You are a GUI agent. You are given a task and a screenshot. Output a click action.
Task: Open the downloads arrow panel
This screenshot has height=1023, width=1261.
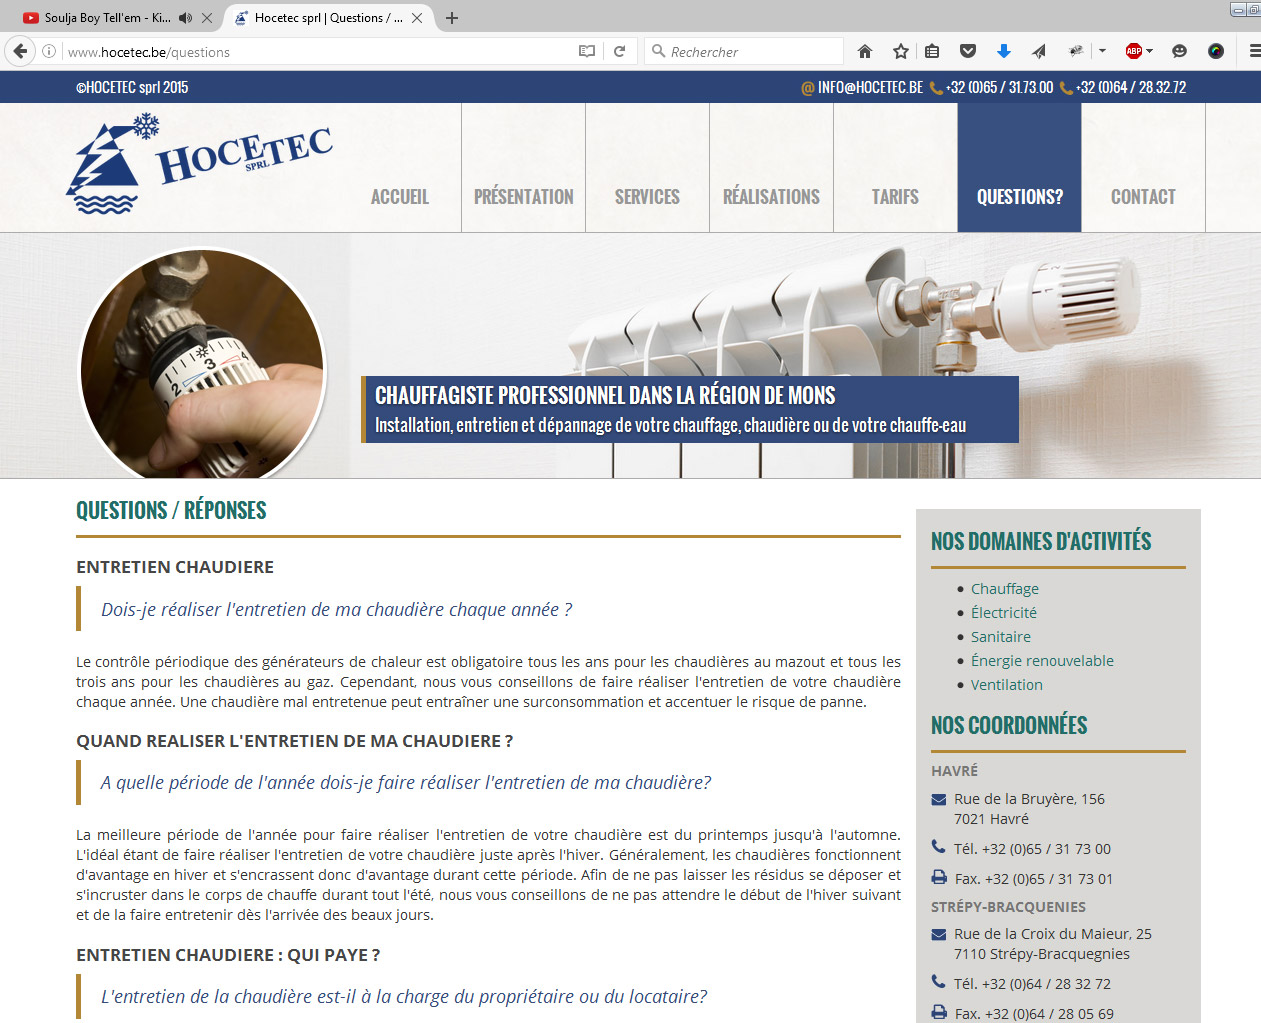click(1004, 51)
